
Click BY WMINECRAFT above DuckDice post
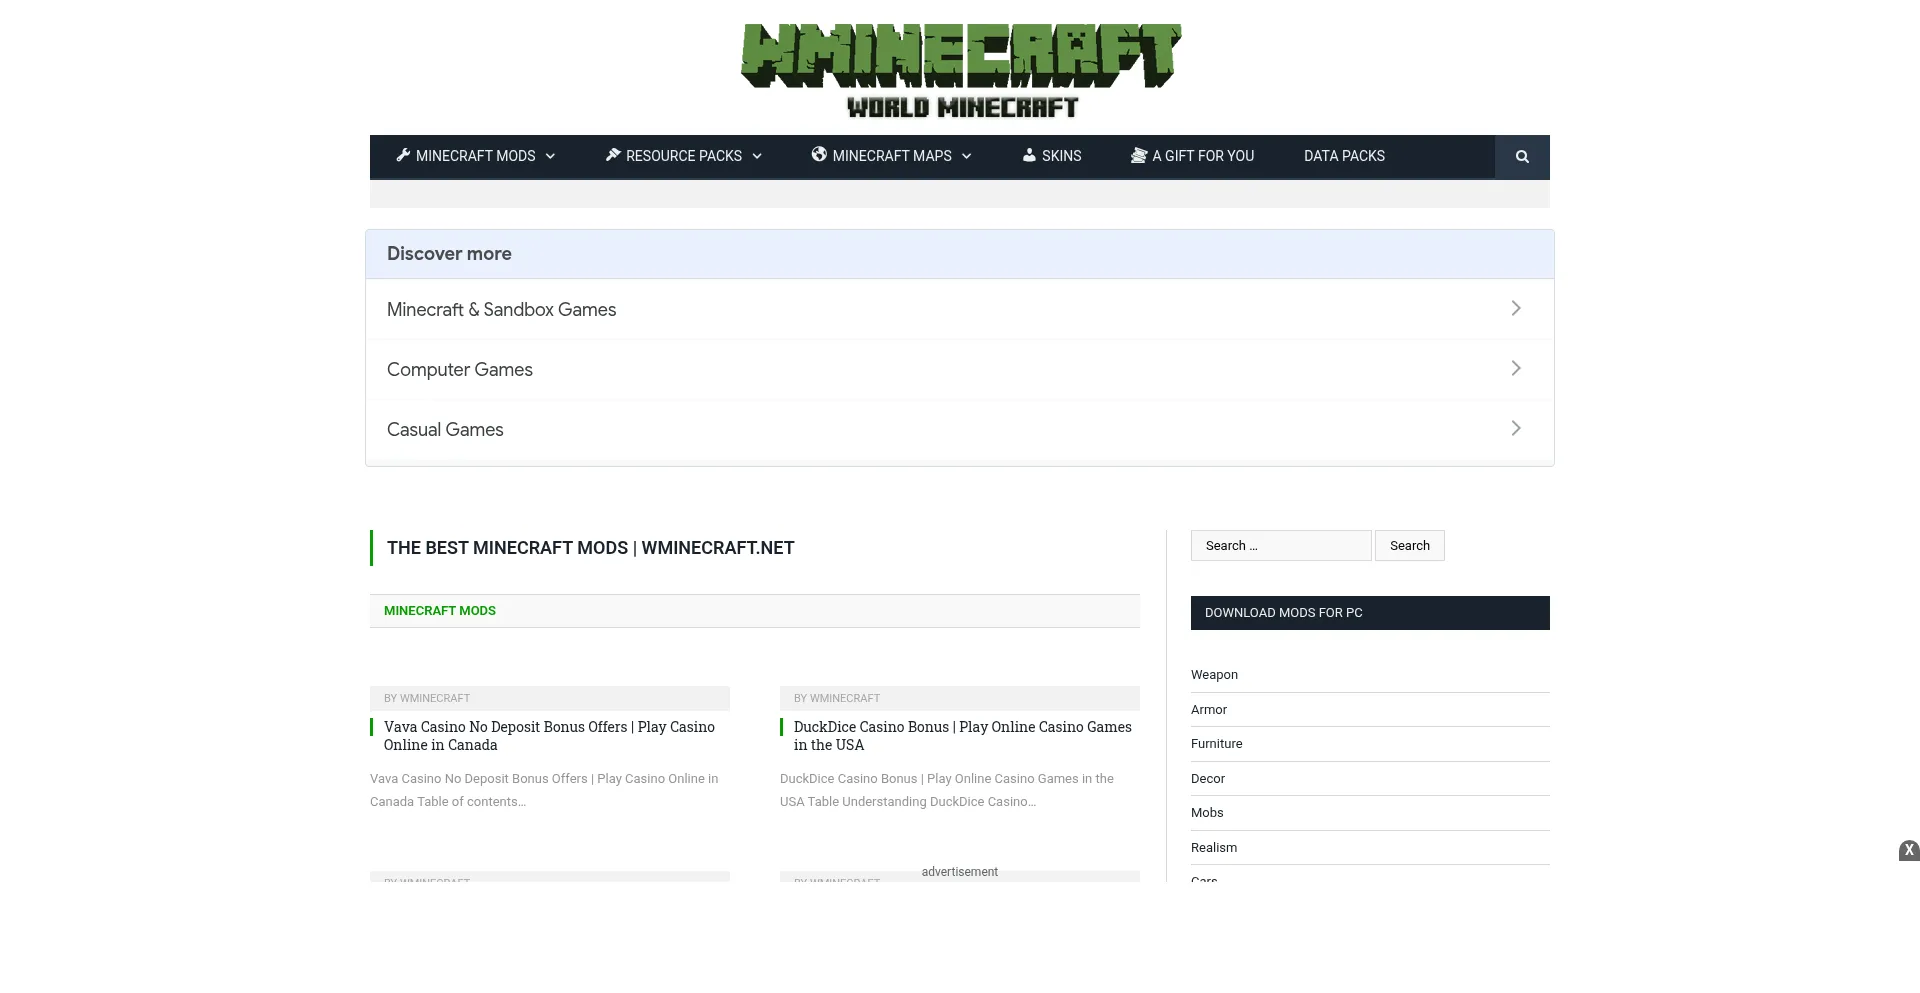click(x=837, y=698)
